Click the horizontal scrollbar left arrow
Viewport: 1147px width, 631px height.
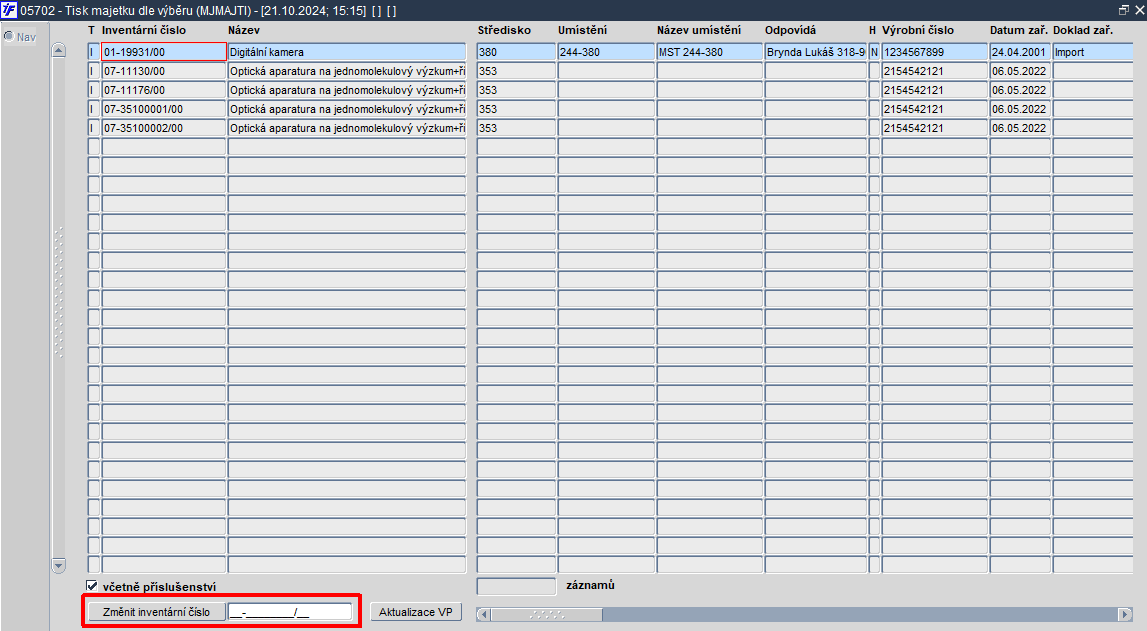pos(483,614)
